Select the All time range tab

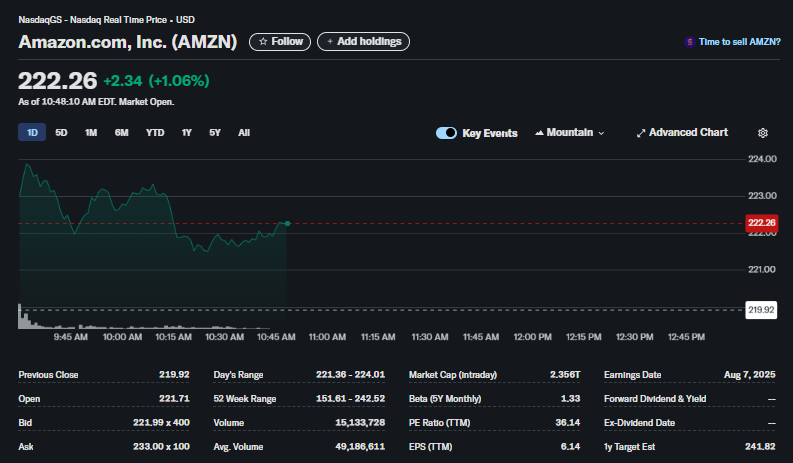(x=244, y=133)
